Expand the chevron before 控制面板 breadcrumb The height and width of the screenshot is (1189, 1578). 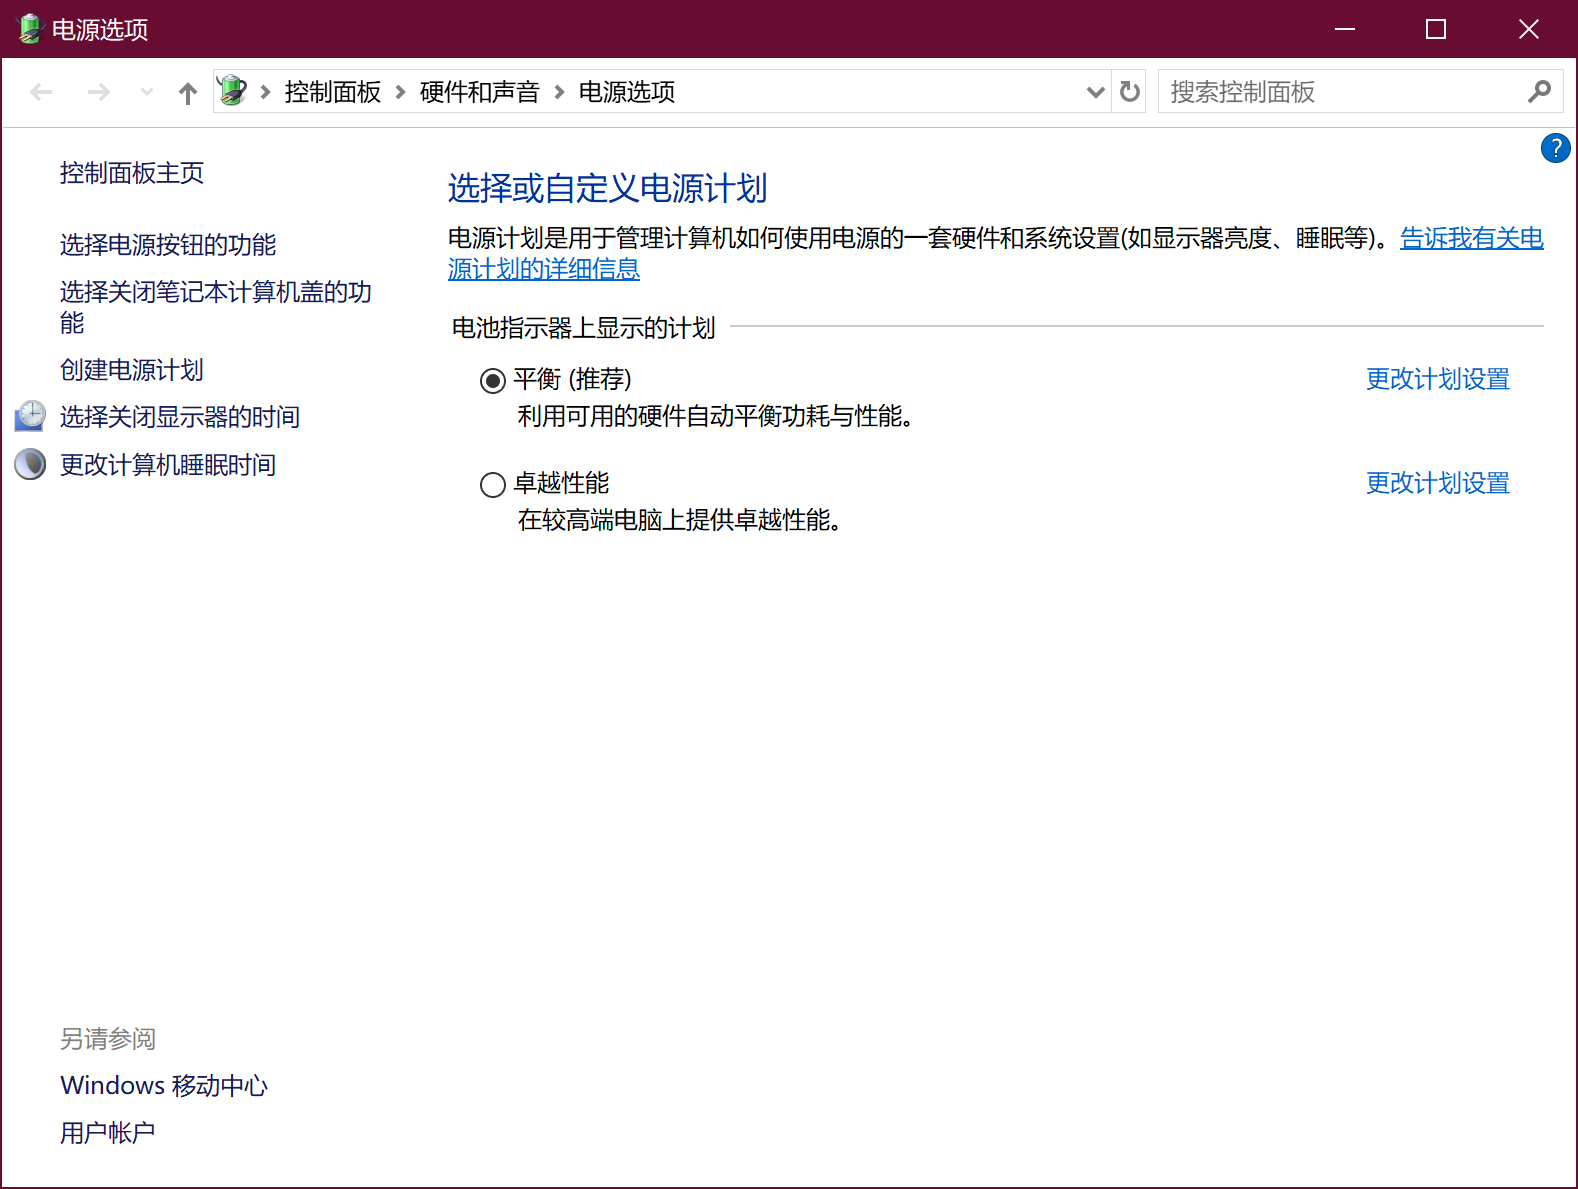(265, 92)
